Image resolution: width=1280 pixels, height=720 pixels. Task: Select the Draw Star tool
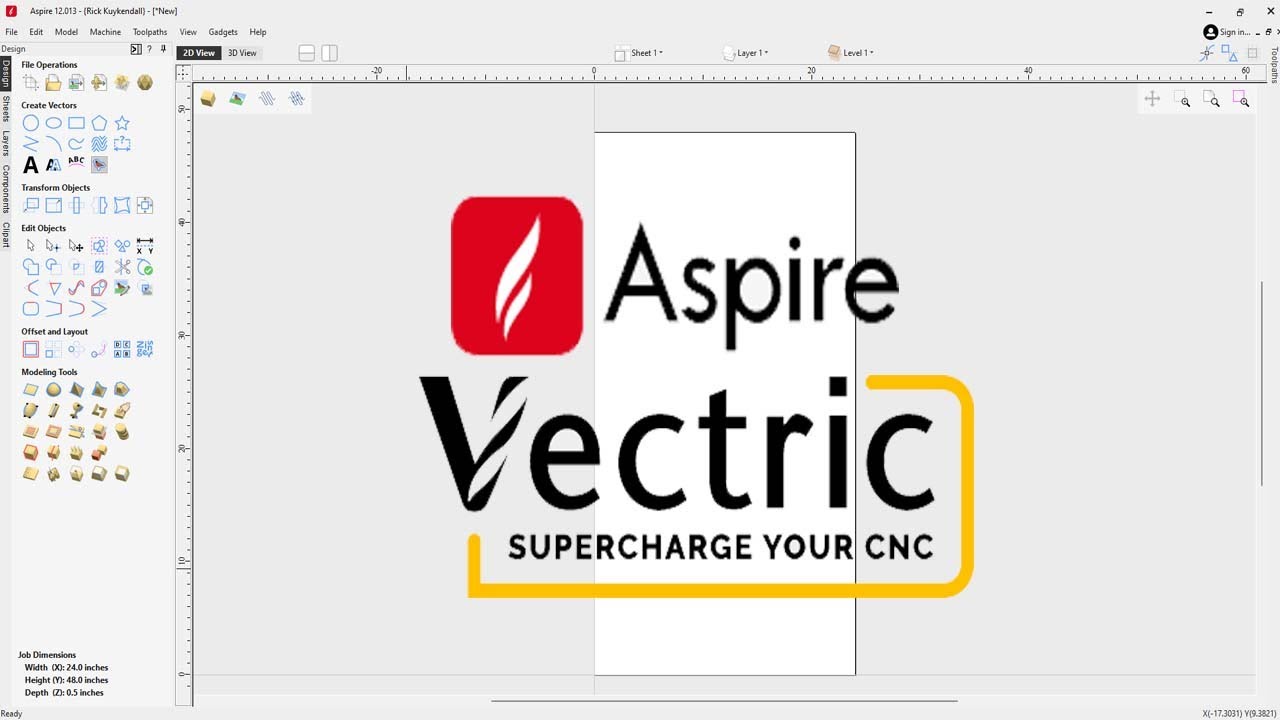click(x=122, y=123)
